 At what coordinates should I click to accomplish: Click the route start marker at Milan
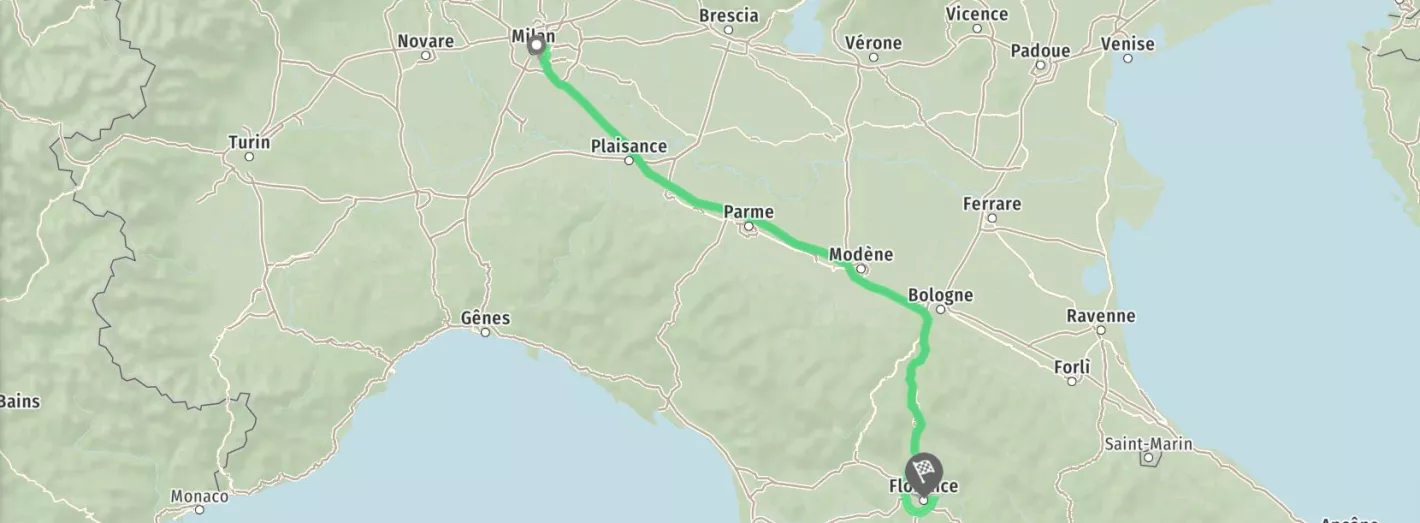click(536, 45)
